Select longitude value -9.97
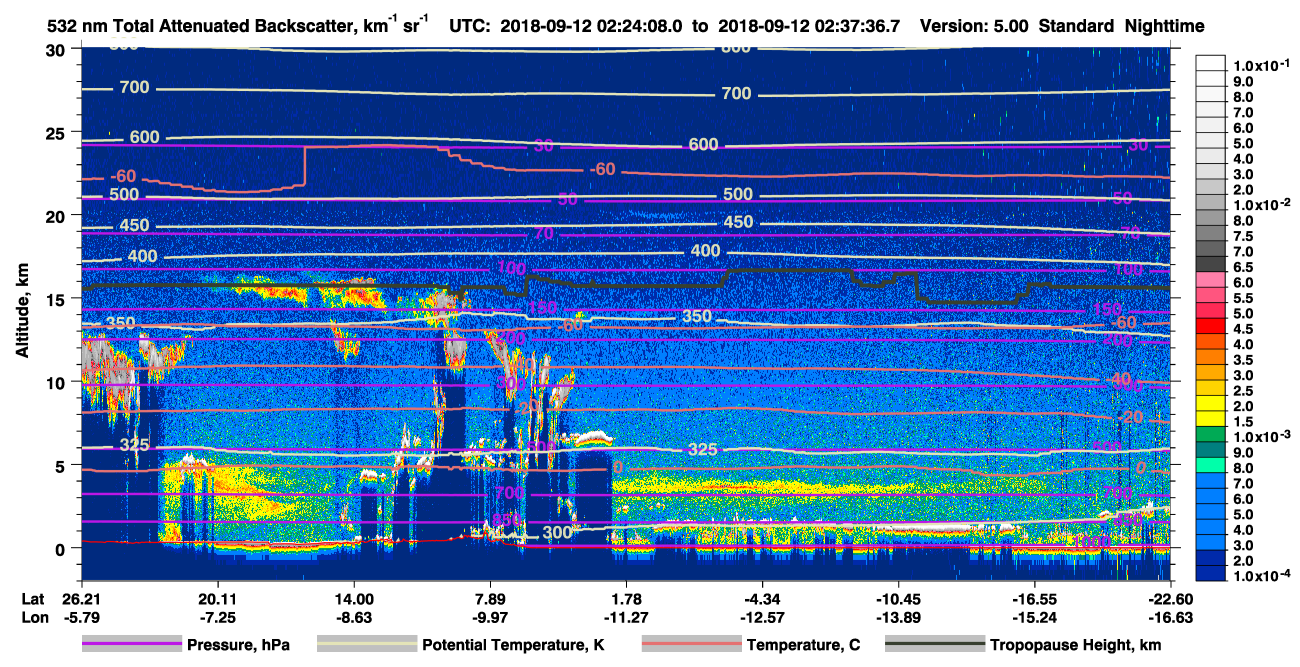The height and width of the screenshot is (667, 1300). [489, 617]
